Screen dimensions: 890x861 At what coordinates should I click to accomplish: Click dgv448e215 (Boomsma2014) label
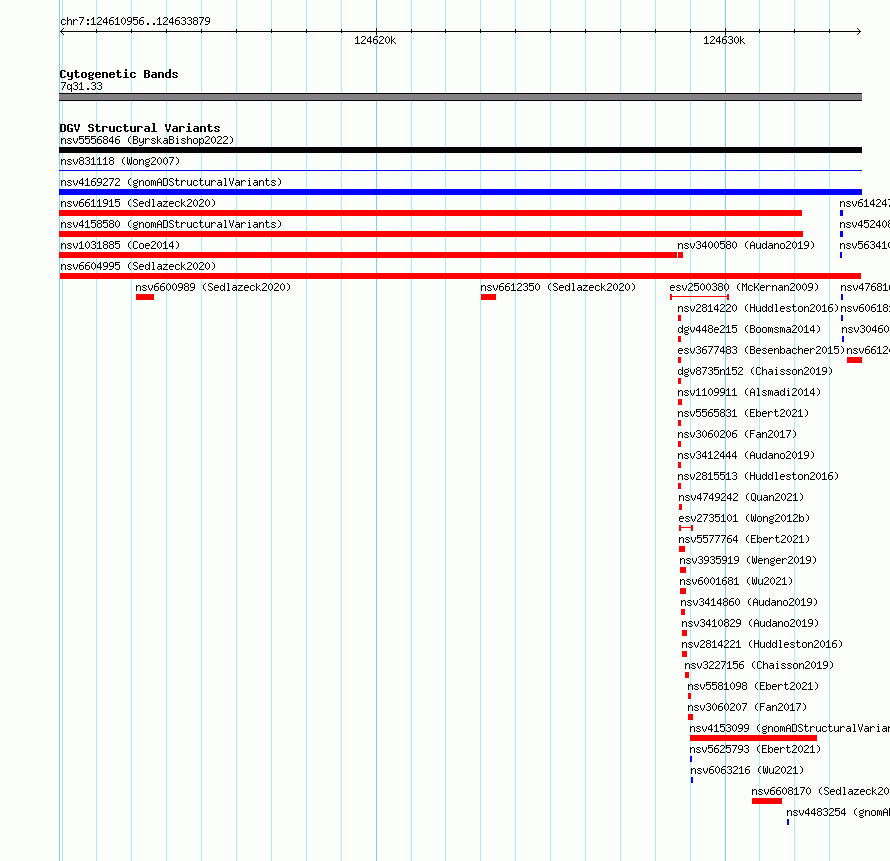749,329
